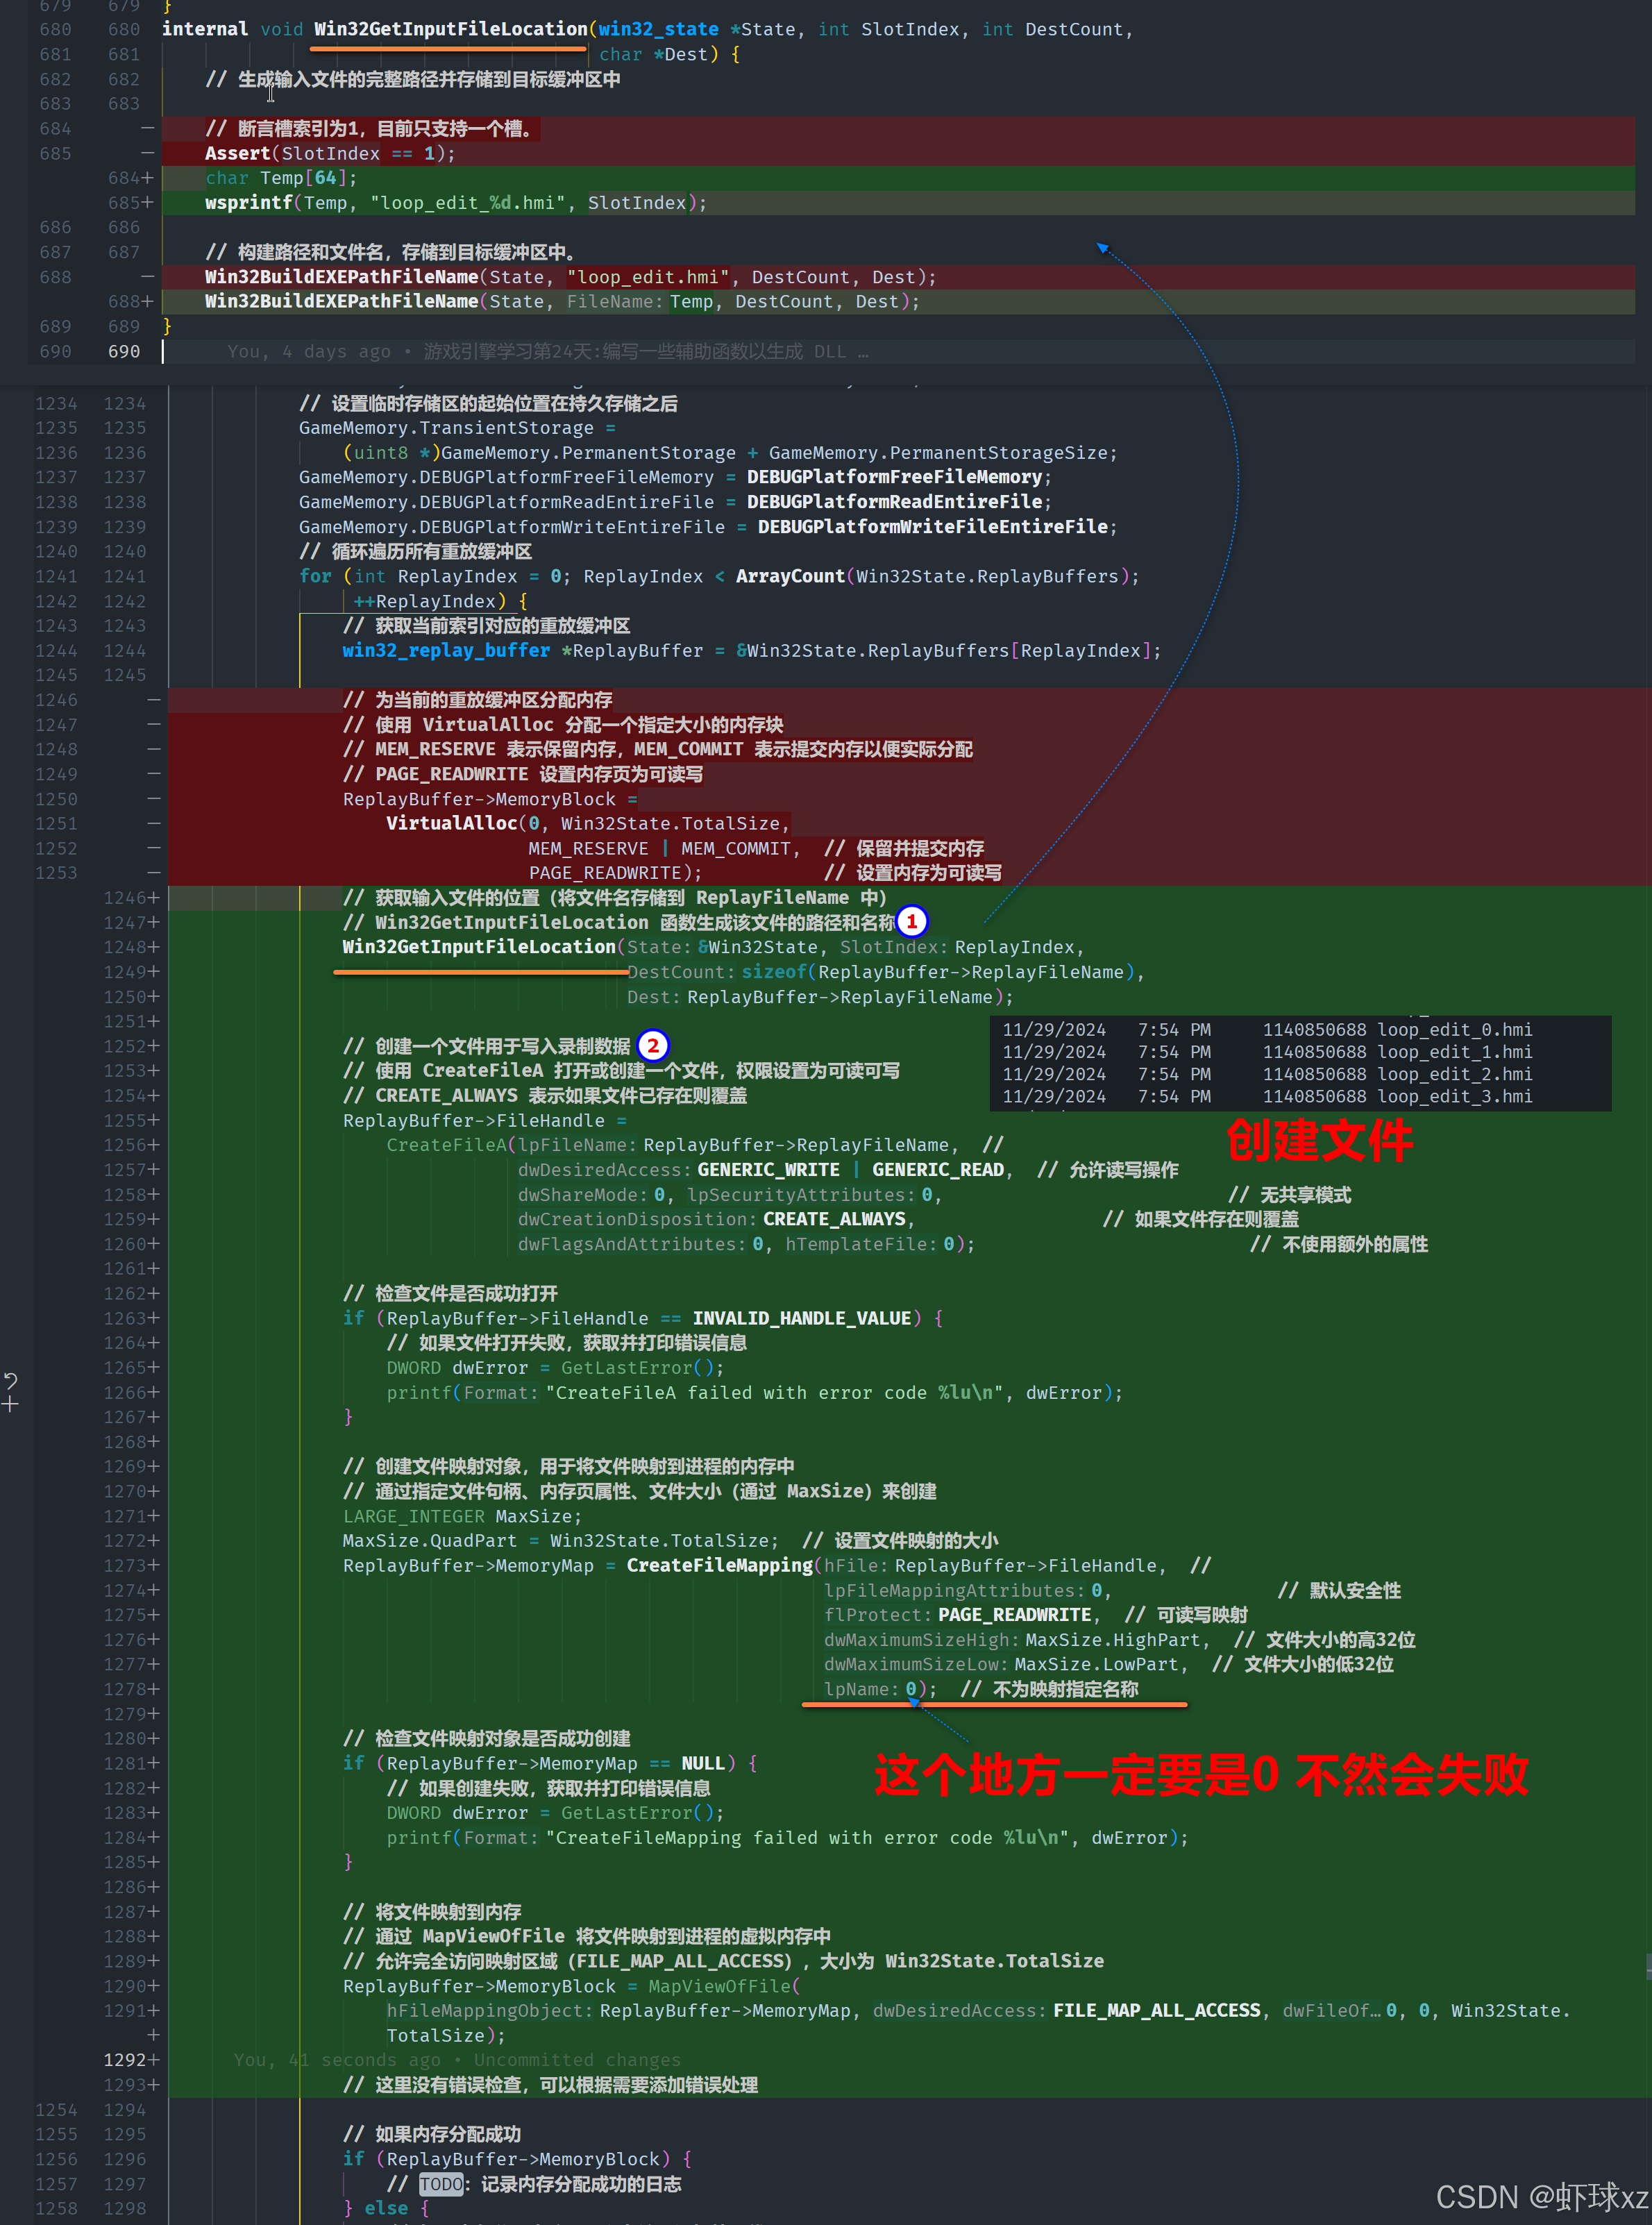This screenshot has height=2225, width=1652.
Task: Click the bold DEBUGPlatformReadEntireFile function name
Action: click(894, 502)
